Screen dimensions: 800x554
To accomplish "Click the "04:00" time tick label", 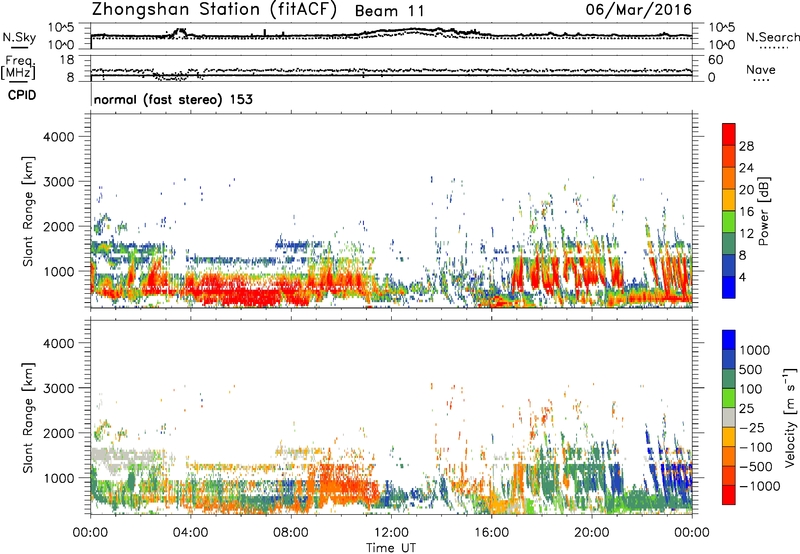I will [x=190, y=533].
